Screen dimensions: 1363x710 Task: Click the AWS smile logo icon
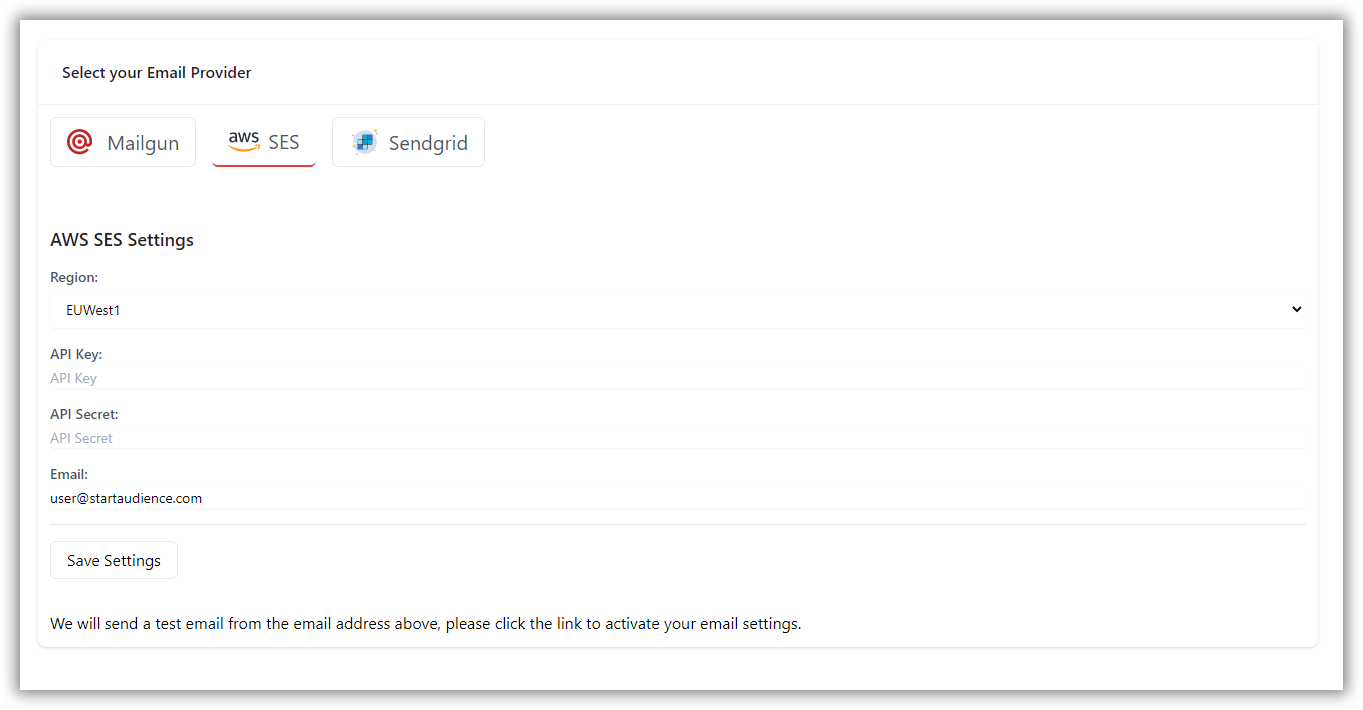244,141
